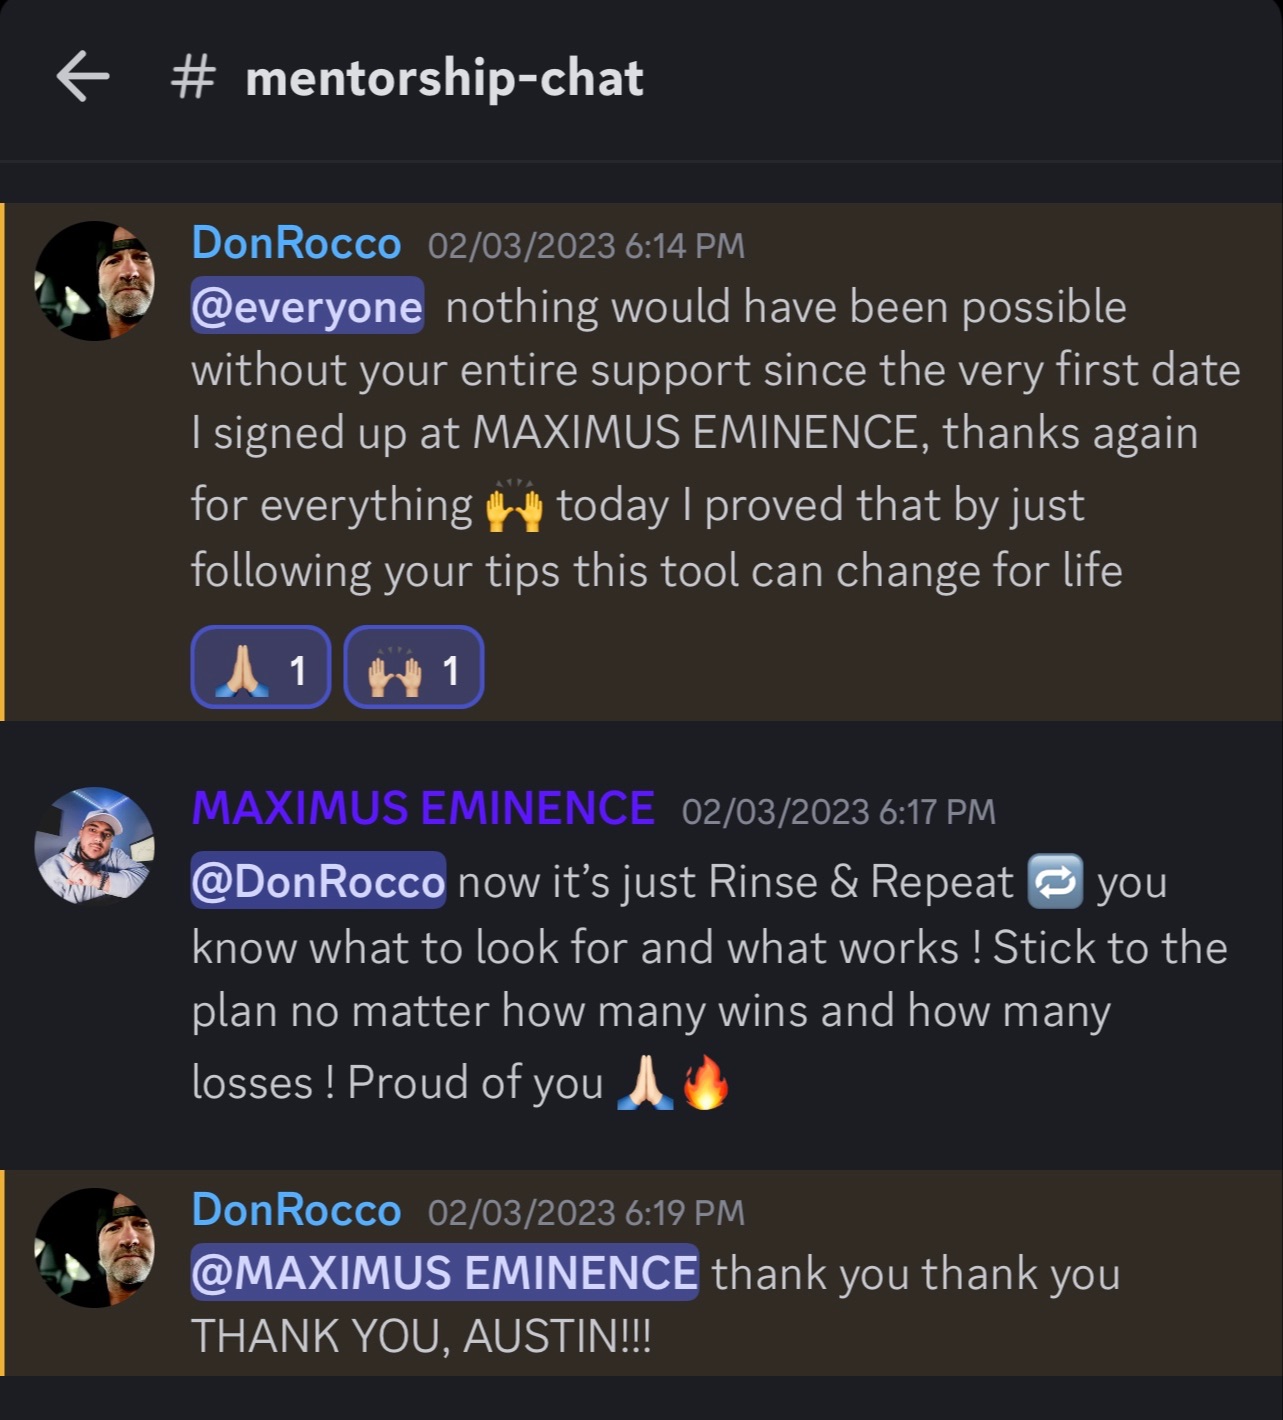Select the @MAXIMUS EMINENCE mention
The height and width of the screenshot is (1420, 1283).
point(444,1272)
